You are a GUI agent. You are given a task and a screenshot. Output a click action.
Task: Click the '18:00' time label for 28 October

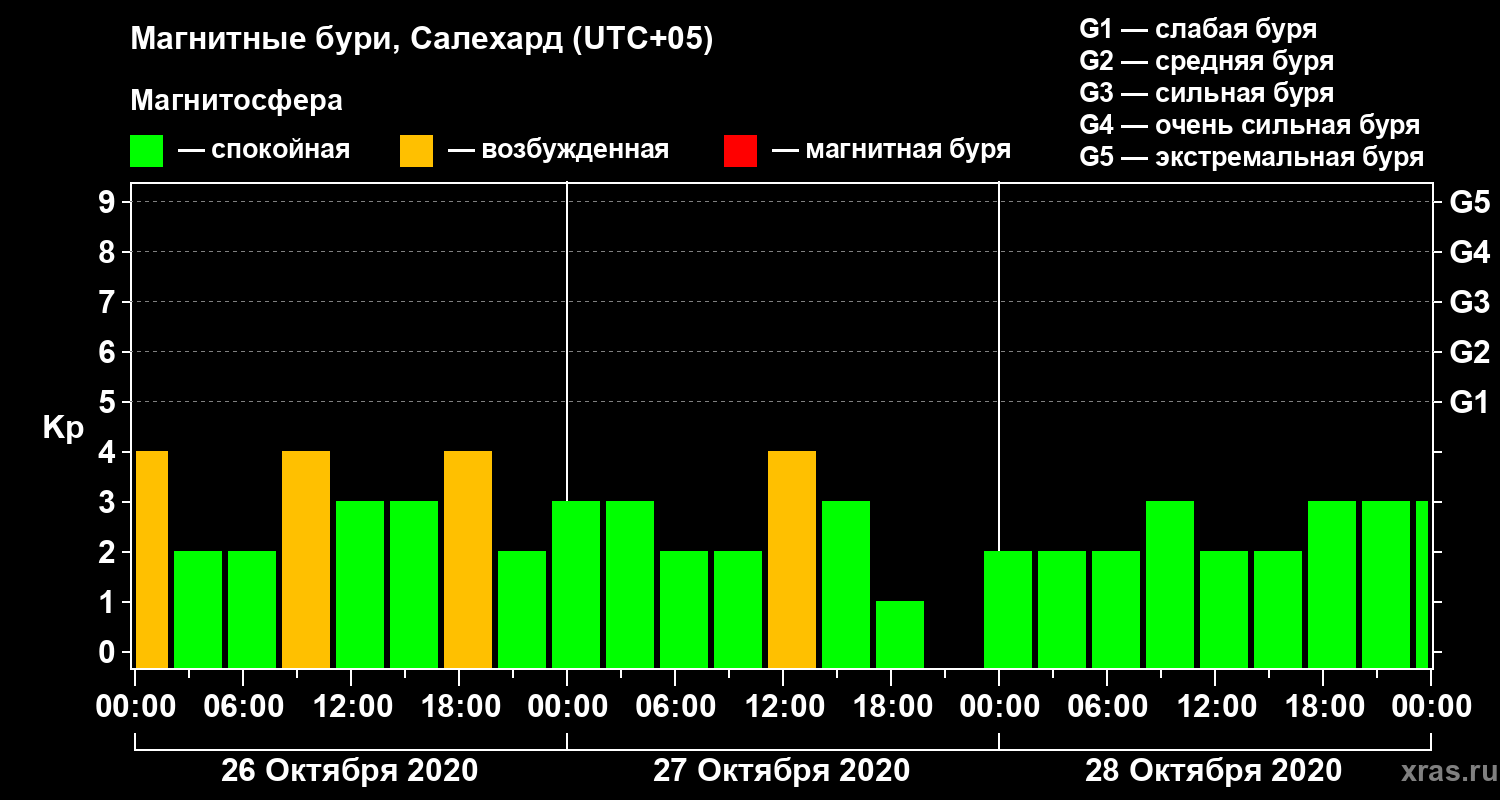click(x=1323, y=707)
